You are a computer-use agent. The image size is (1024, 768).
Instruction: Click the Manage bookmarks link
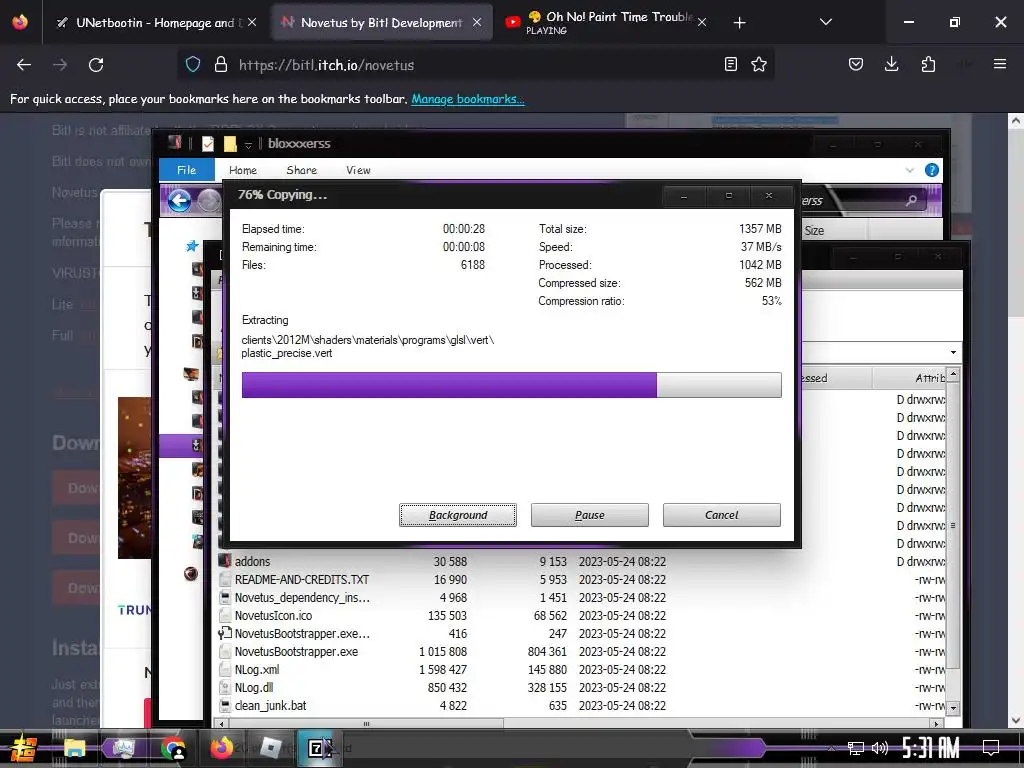pos(468,99)
